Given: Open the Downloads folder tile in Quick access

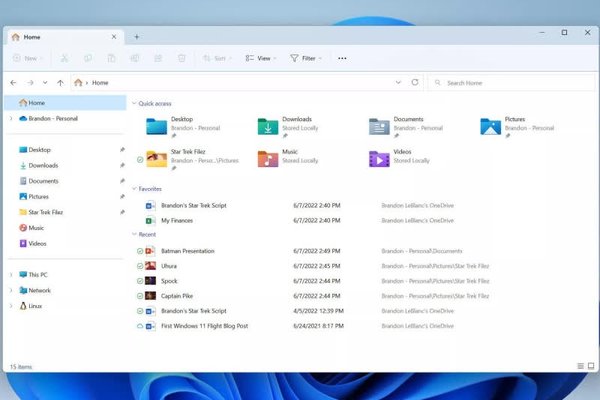Looking at the screenshot, I should click(x=288, y=127).
